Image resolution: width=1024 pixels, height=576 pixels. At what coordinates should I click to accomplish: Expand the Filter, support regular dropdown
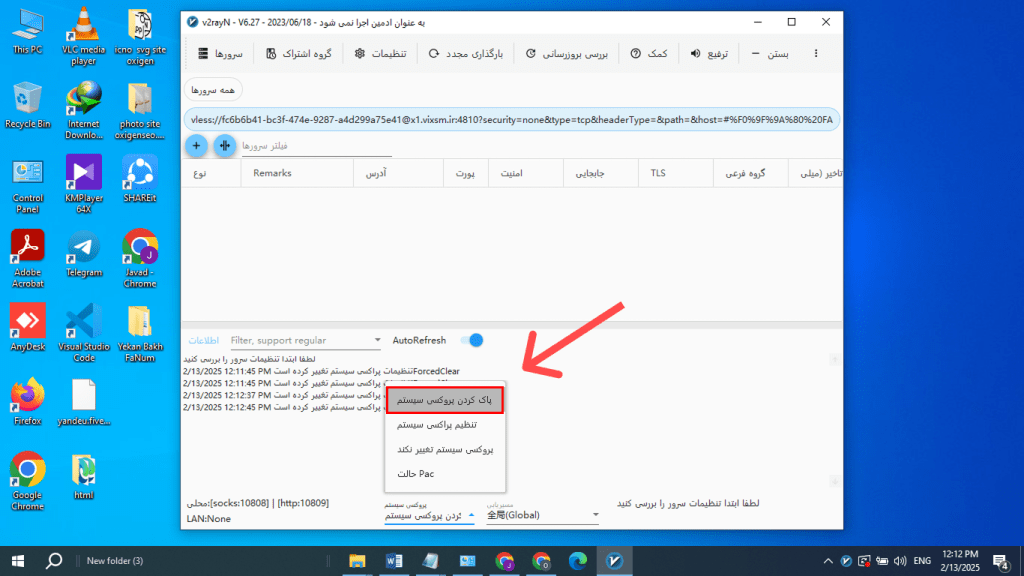point(378,340)
